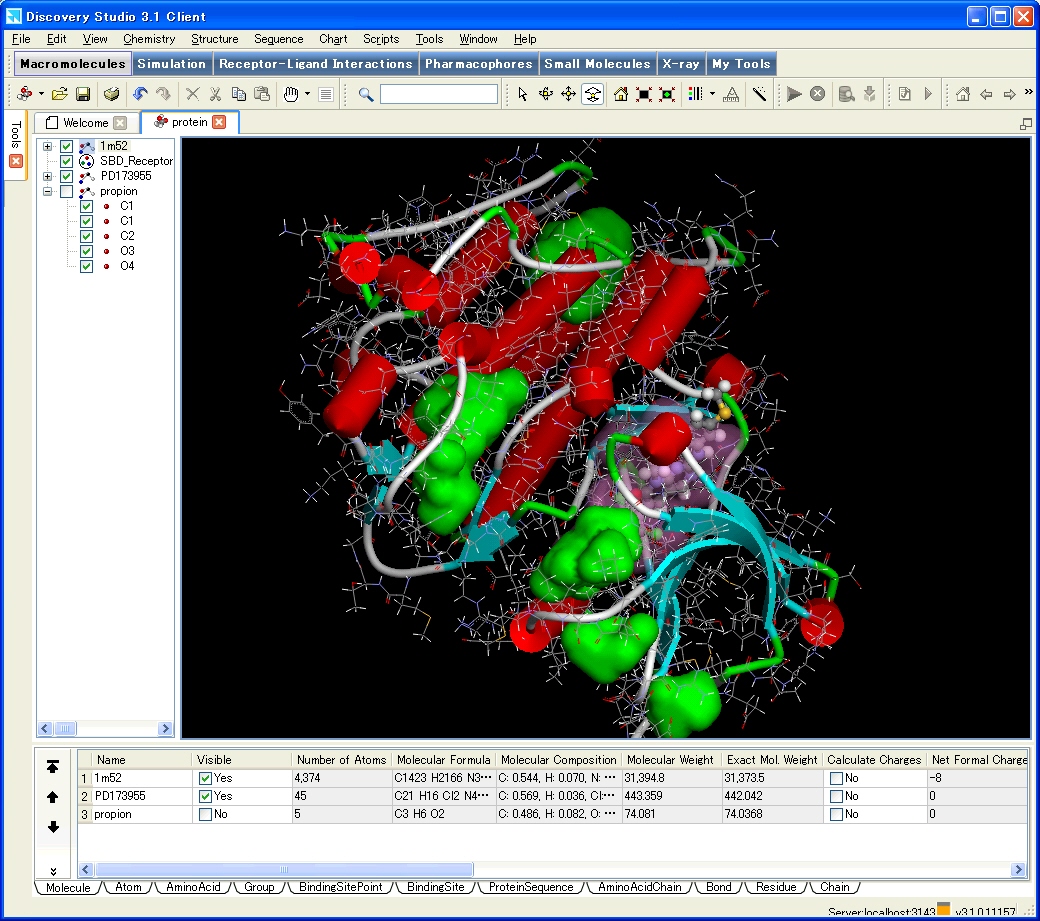This screenshot has height=921, width=1040.
Task: Uncheck the 1m52 hierarchy checkbox
Action: point(66,146)
